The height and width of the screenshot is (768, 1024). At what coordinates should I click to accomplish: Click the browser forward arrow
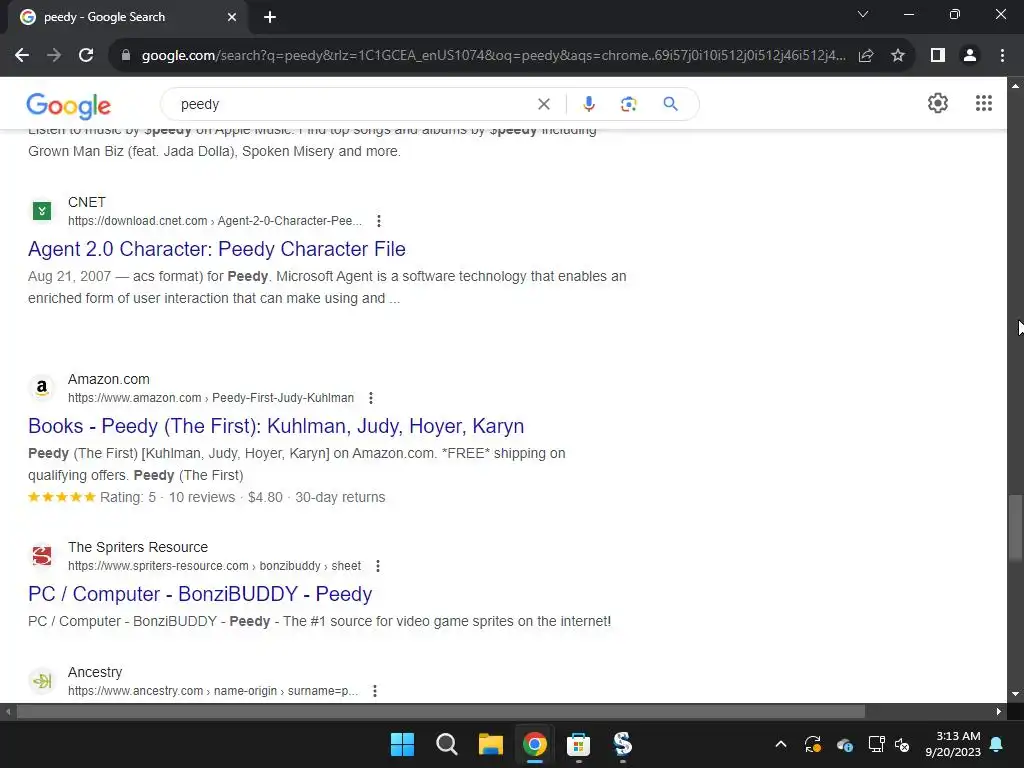(54, 56)
